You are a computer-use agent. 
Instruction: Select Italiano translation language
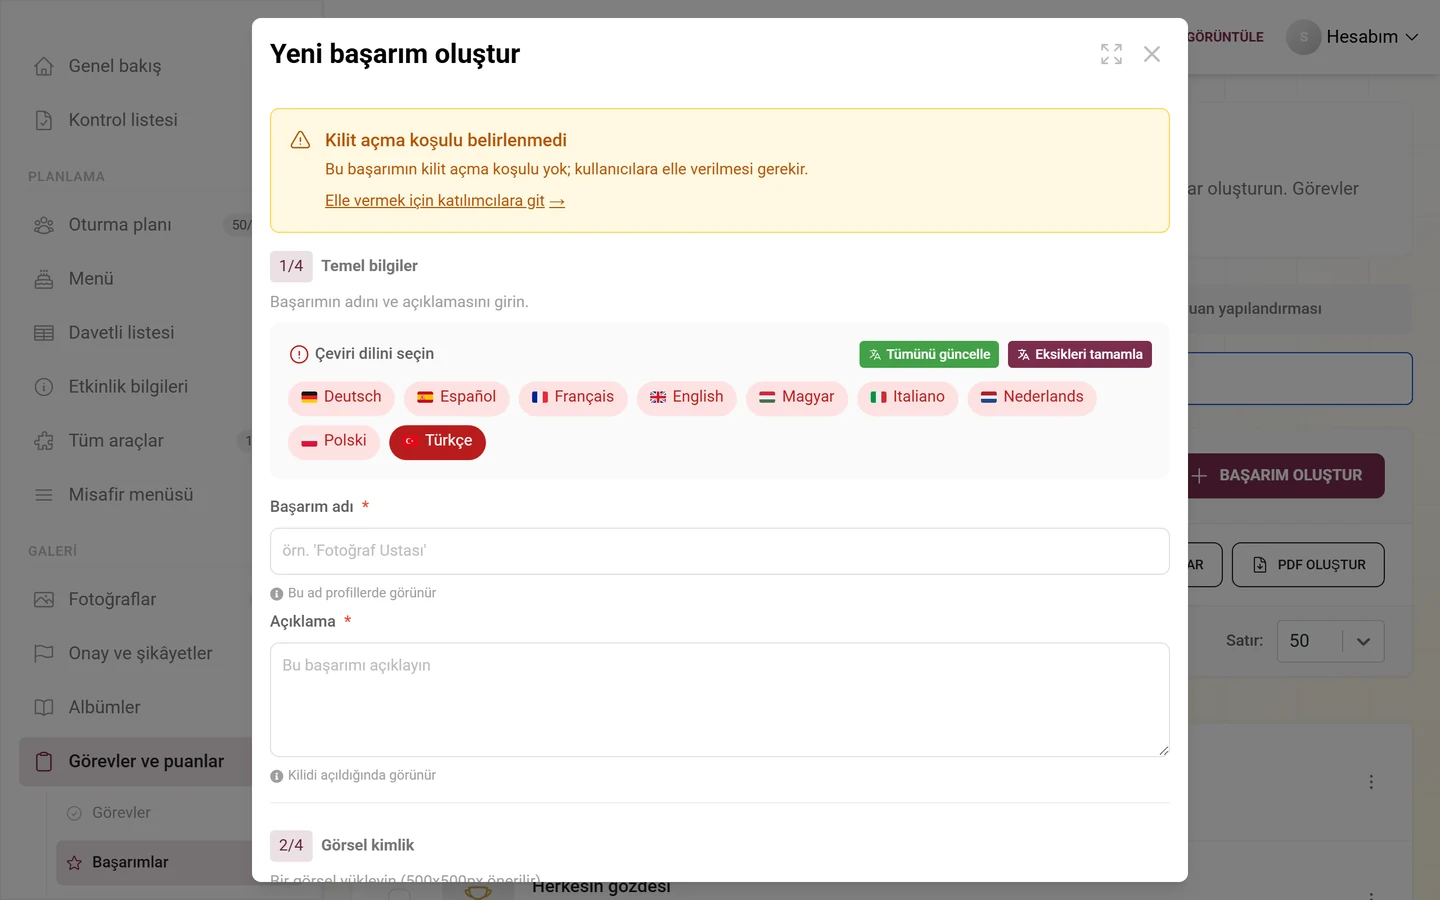908,397
